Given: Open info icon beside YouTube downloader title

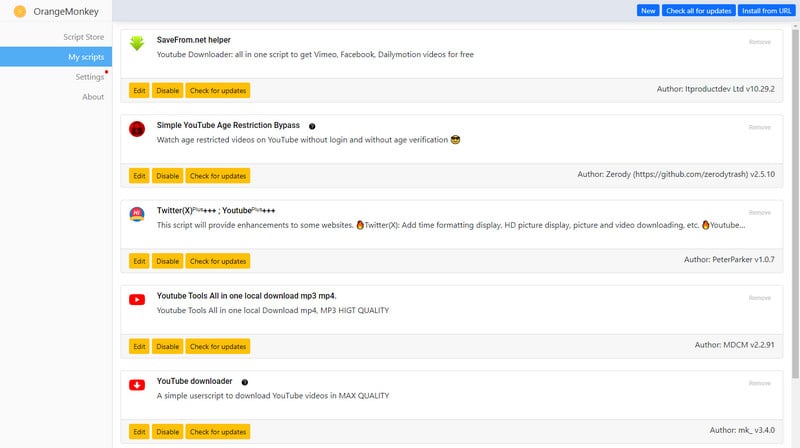Looking at the screenshot, I should [x=245, y=382].
